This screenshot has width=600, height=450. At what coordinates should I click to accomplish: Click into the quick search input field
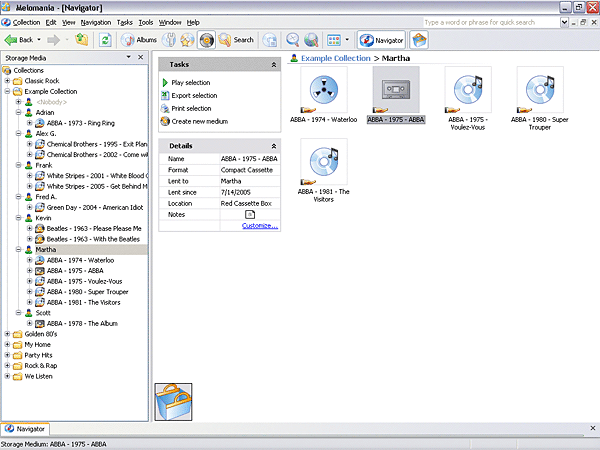[491, 23]
